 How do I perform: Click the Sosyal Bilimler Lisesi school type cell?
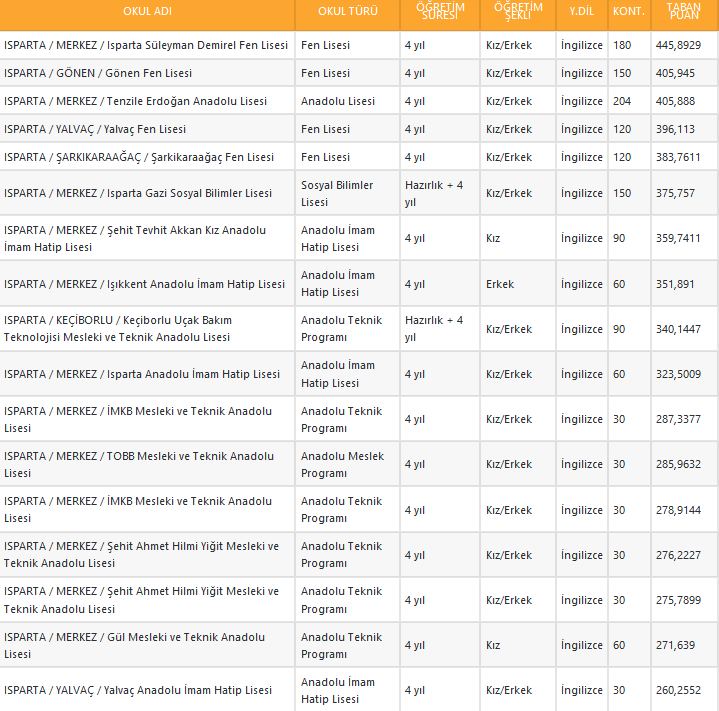tap(337, 193)
